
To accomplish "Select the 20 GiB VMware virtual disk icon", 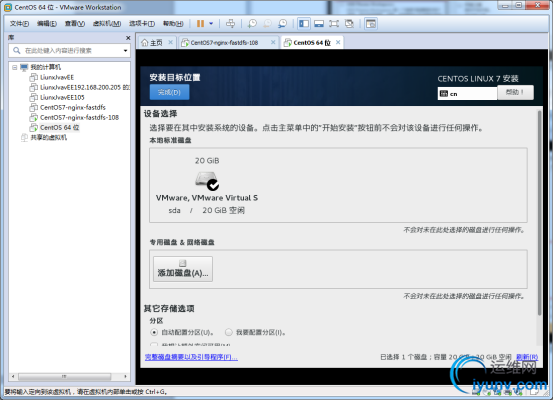I will point(207,181).
